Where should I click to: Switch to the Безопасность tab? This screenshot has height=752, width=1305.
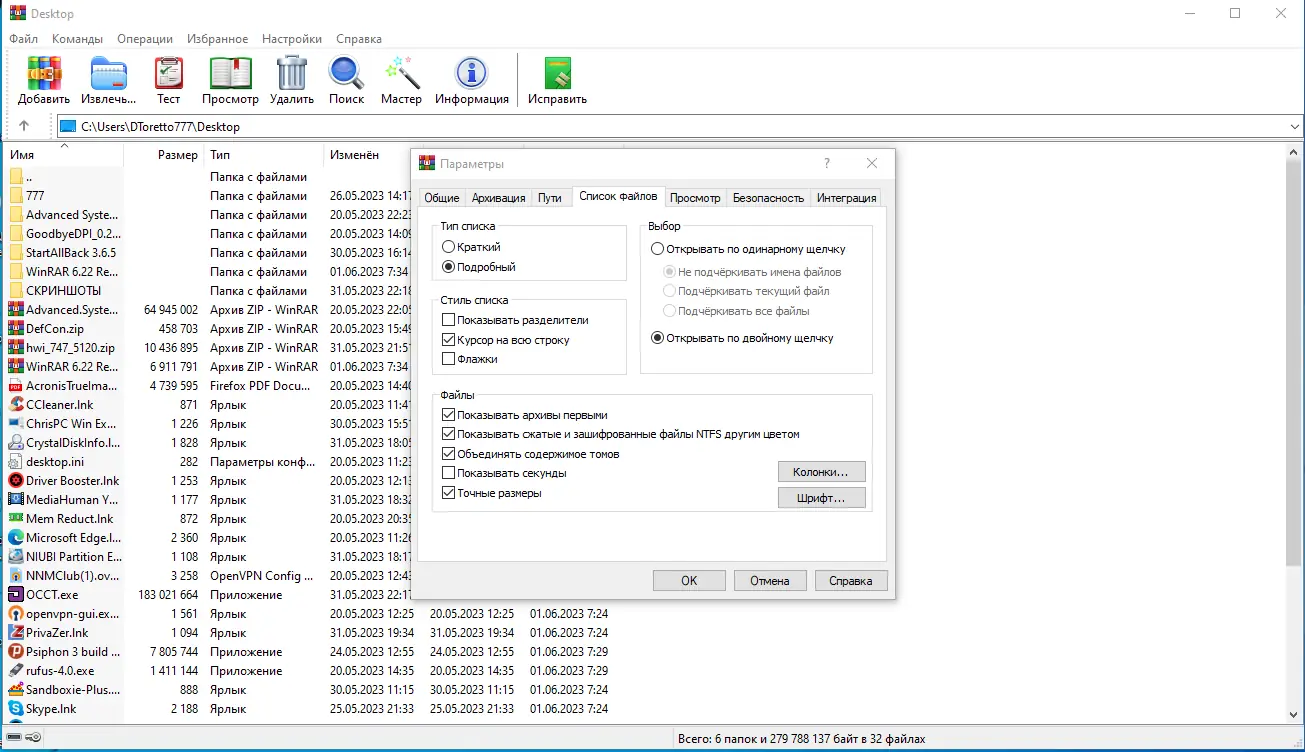tap(768, 198)
